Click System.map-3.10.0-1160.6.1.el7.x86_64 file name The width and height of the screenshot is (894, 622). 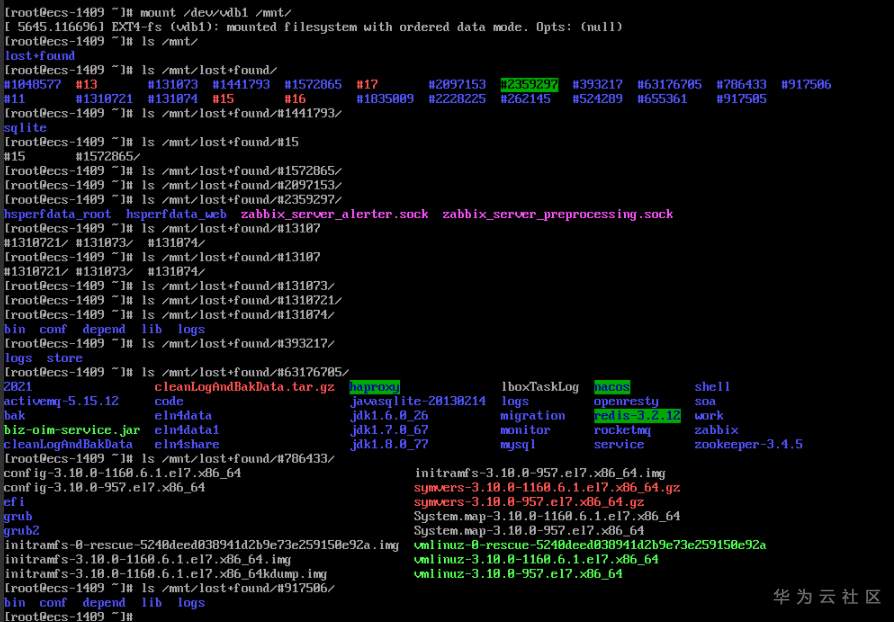tap(547, 517)
